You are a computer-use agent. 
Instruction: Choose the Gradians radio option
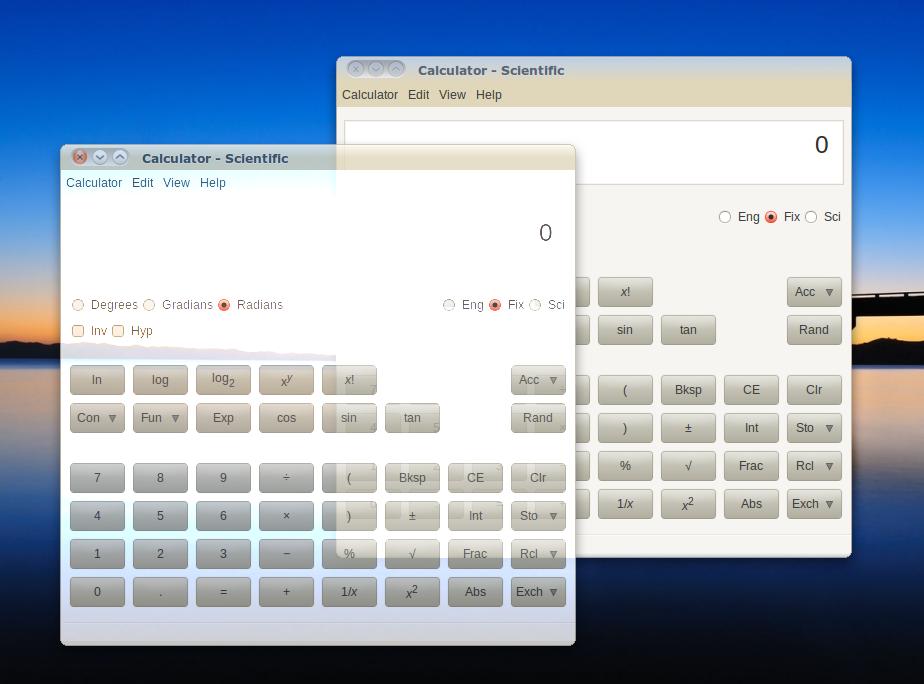[x=150, y=305]
